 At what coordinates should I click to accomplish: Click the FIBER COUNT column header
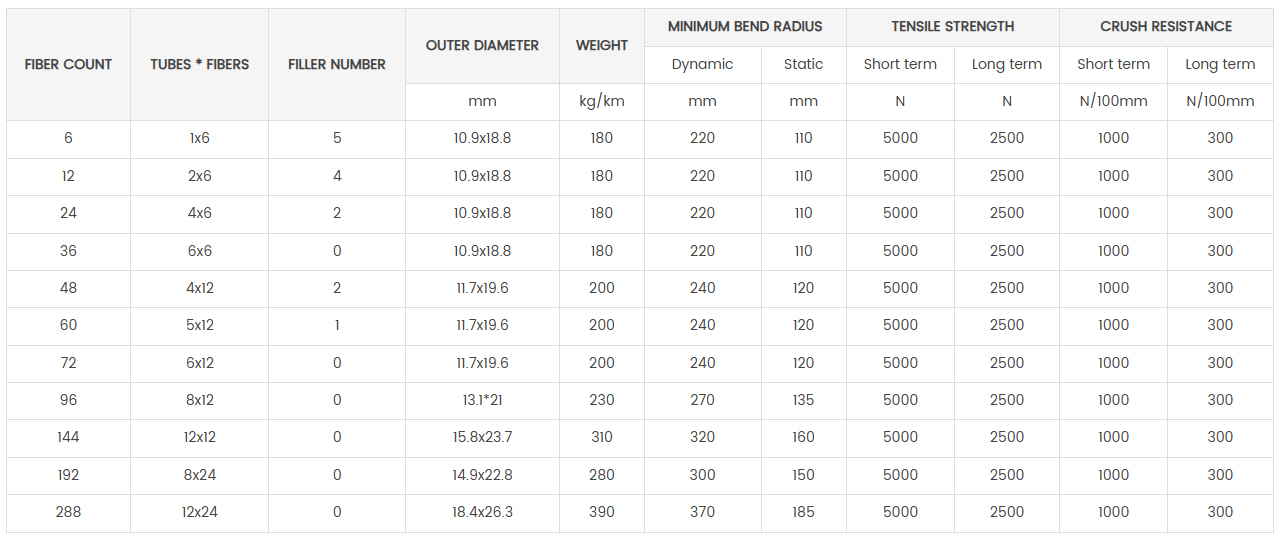[68, 64]
